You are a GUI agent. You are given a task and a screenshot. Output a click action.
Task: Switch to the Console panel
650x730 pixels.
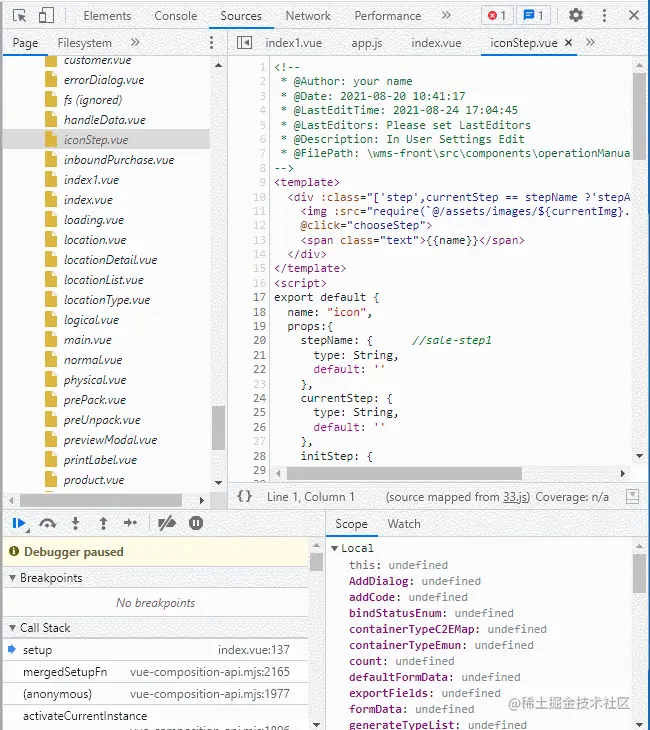click(176, 16)
